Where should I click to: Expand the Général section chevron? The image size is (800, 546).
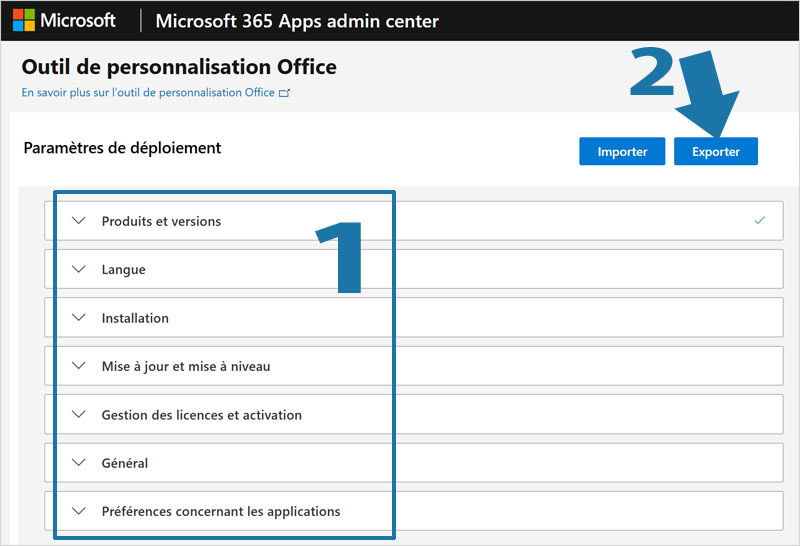click(x=80, y=463)
